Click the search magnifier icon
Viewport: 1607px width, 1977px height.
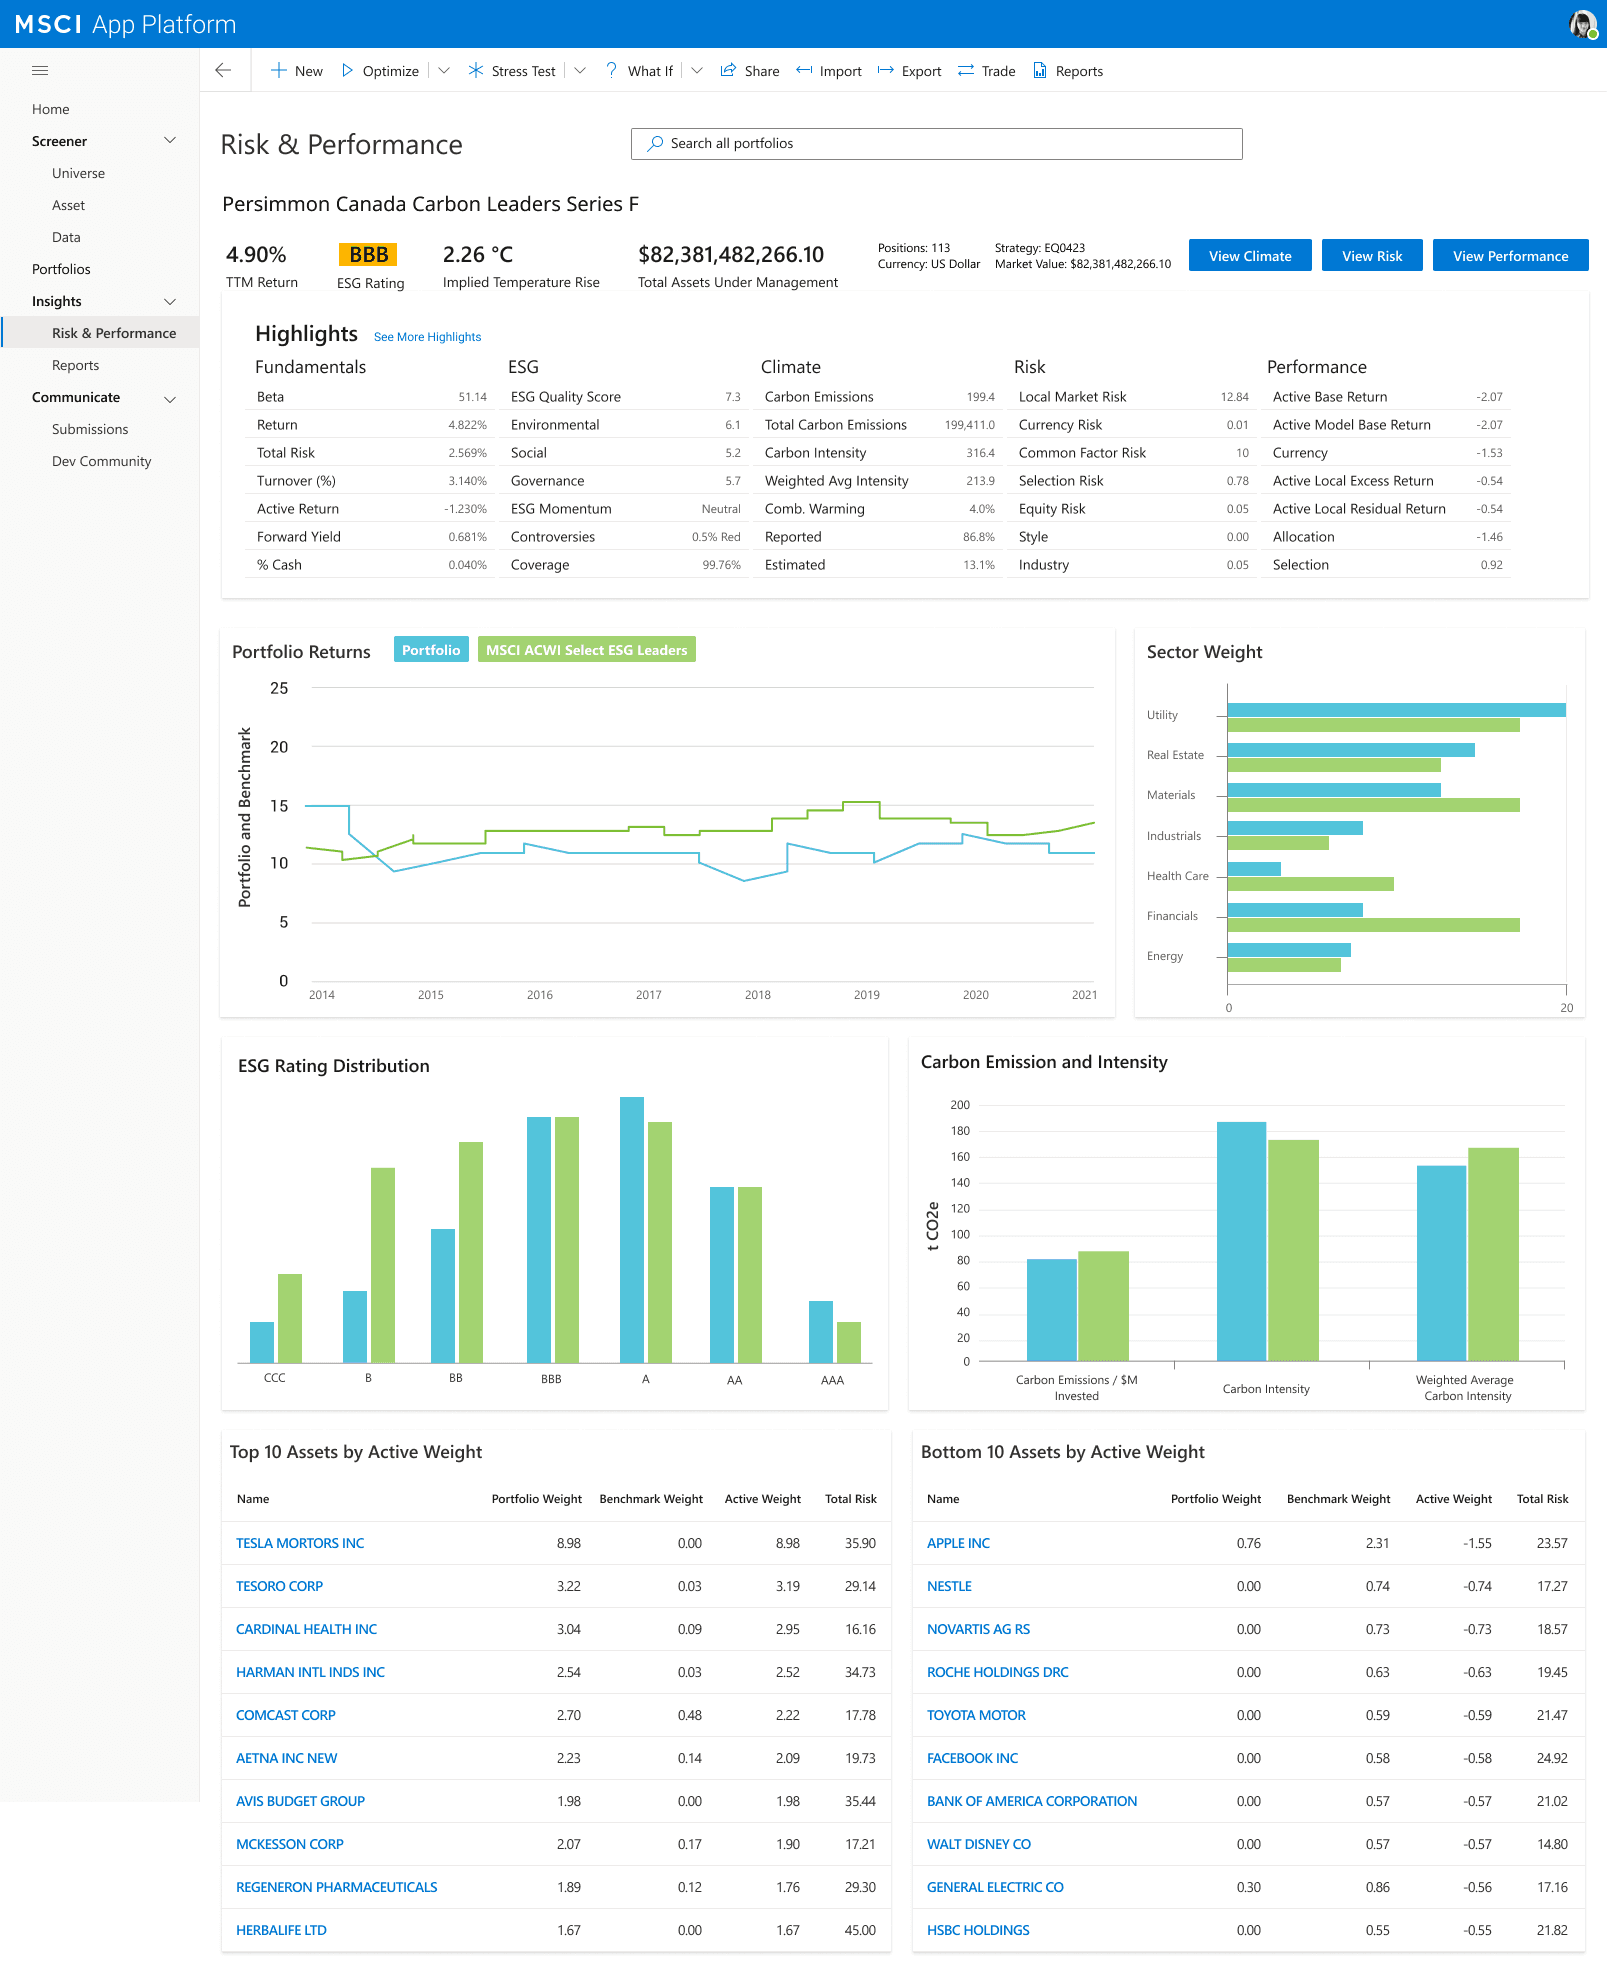[655, 144]
